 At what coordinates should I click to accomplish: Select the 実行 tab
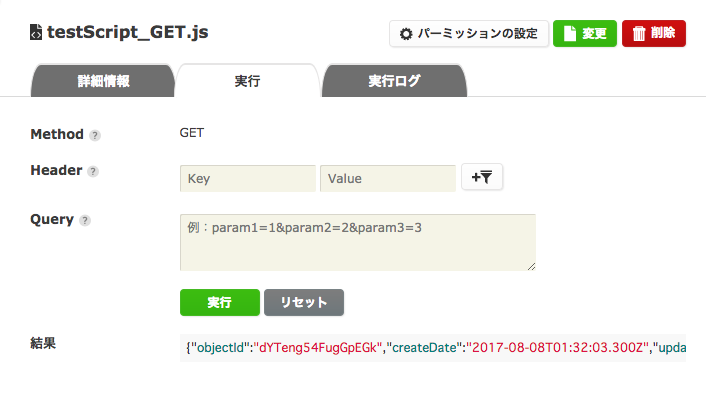(x=247, y=81)
